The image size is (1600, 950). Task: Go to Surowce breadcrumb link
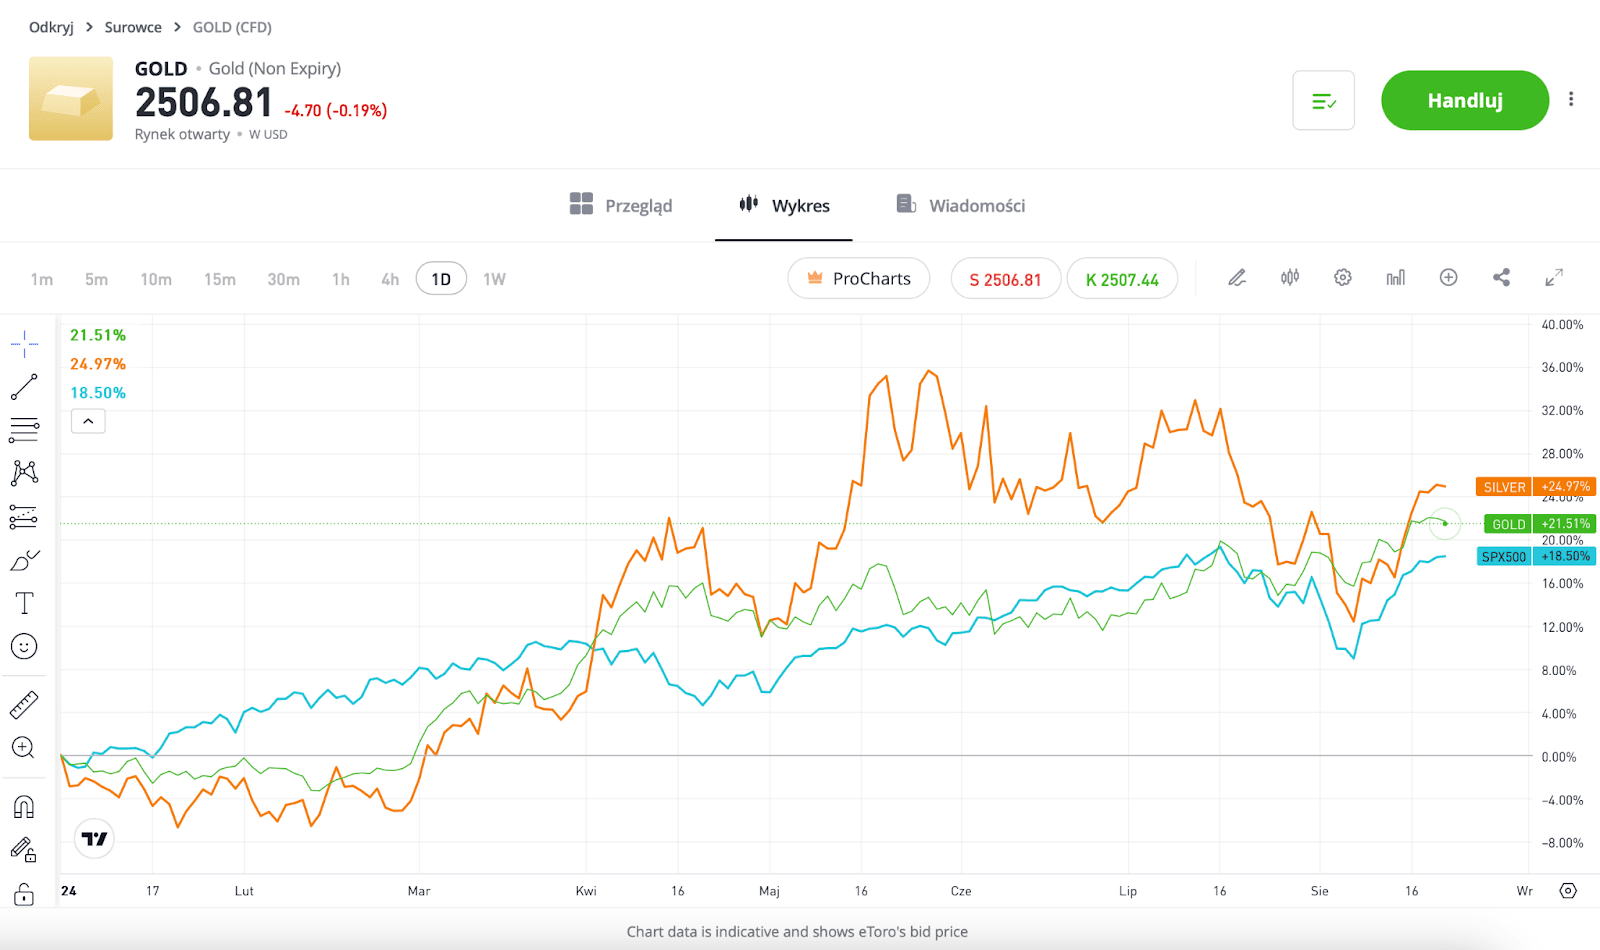coord(133,27)
